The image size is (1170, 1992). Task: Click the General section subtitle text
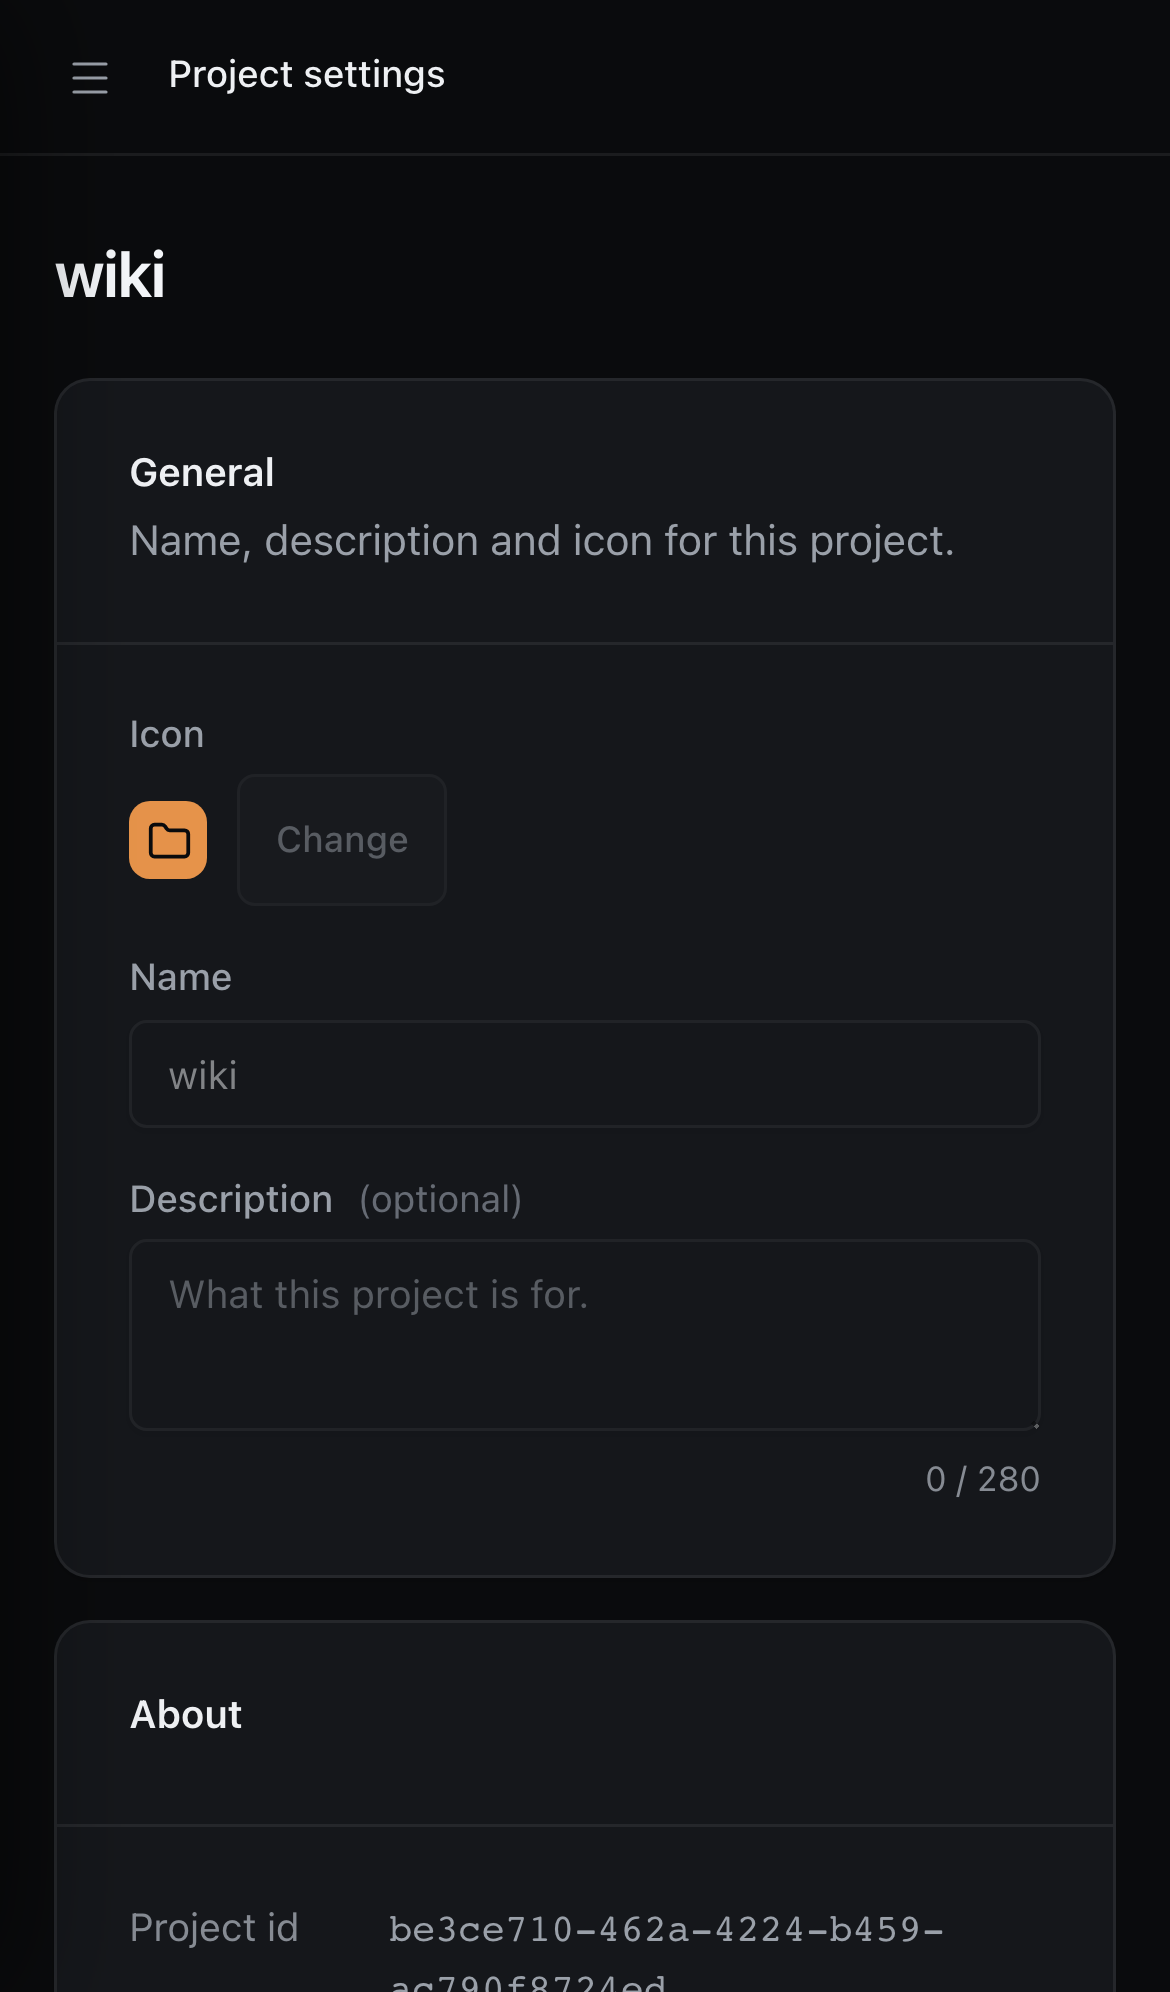(x=542, y=541)
